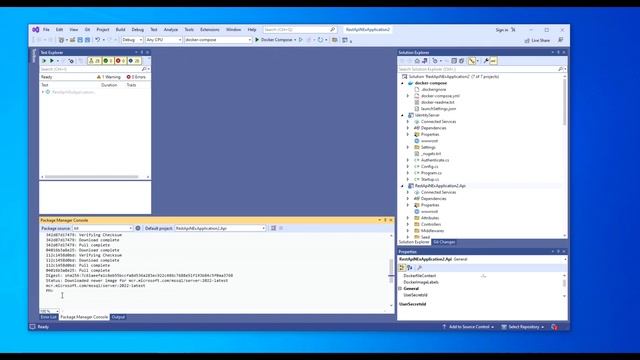The width and height of the screenshot is (640, 360).
Task: Switch to the Git Changes tab
Action: [444, 242]
